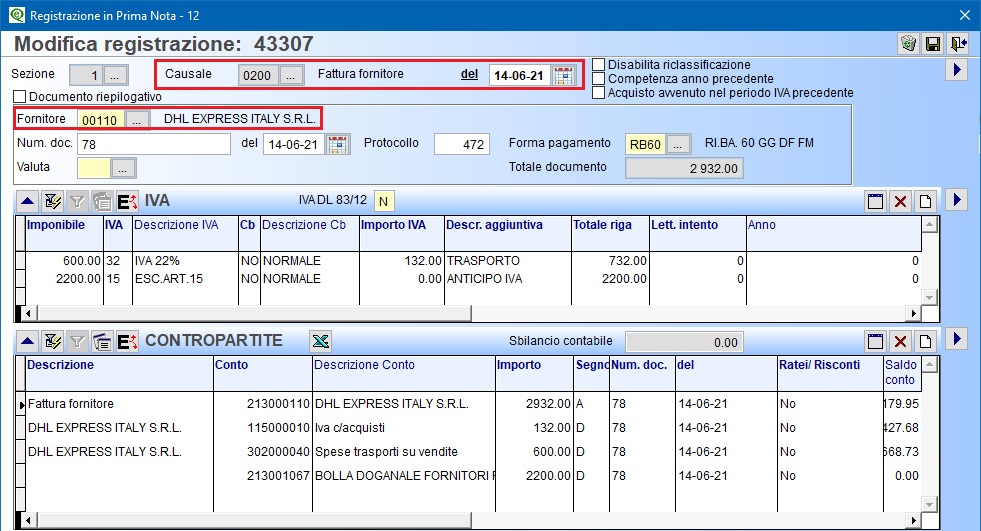
Task: Click the exit door icon
Action: [x=959, y=44]
